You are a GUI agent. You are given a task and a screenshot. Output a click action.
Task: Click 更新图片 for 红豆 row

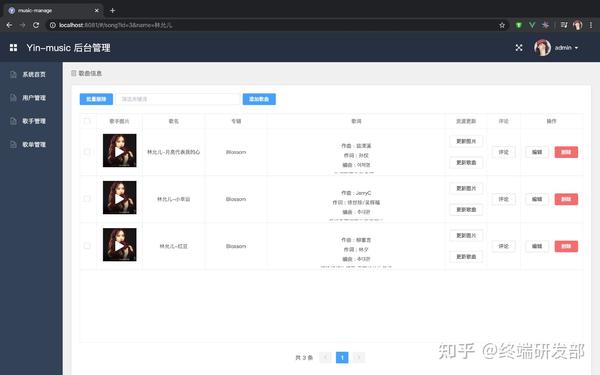(466, 235)
